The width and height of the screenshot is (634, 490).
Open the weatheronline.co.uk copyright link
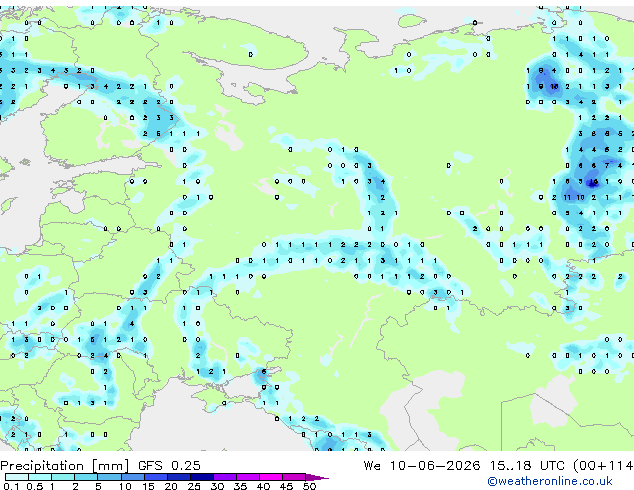tap(550, 481)
